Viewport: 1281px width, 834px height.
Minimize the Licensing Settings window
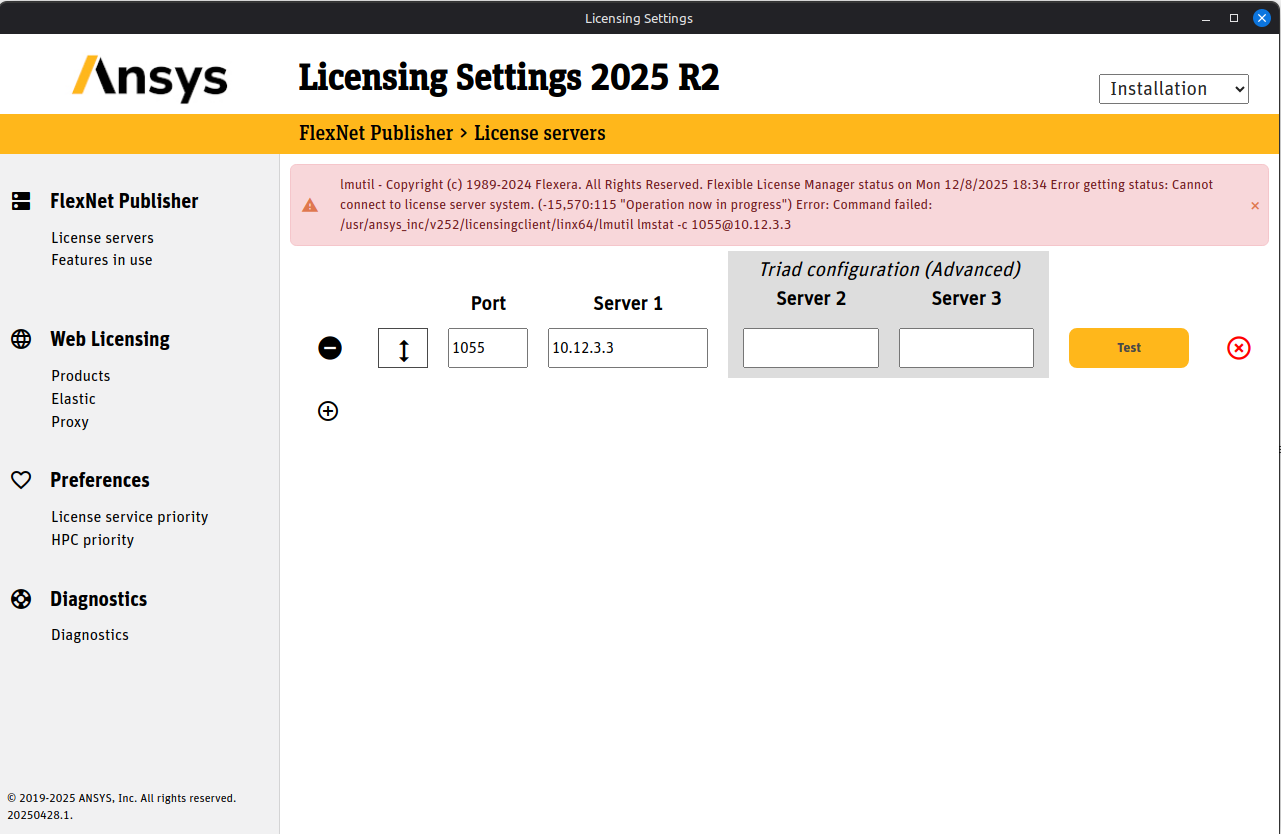1206,18
